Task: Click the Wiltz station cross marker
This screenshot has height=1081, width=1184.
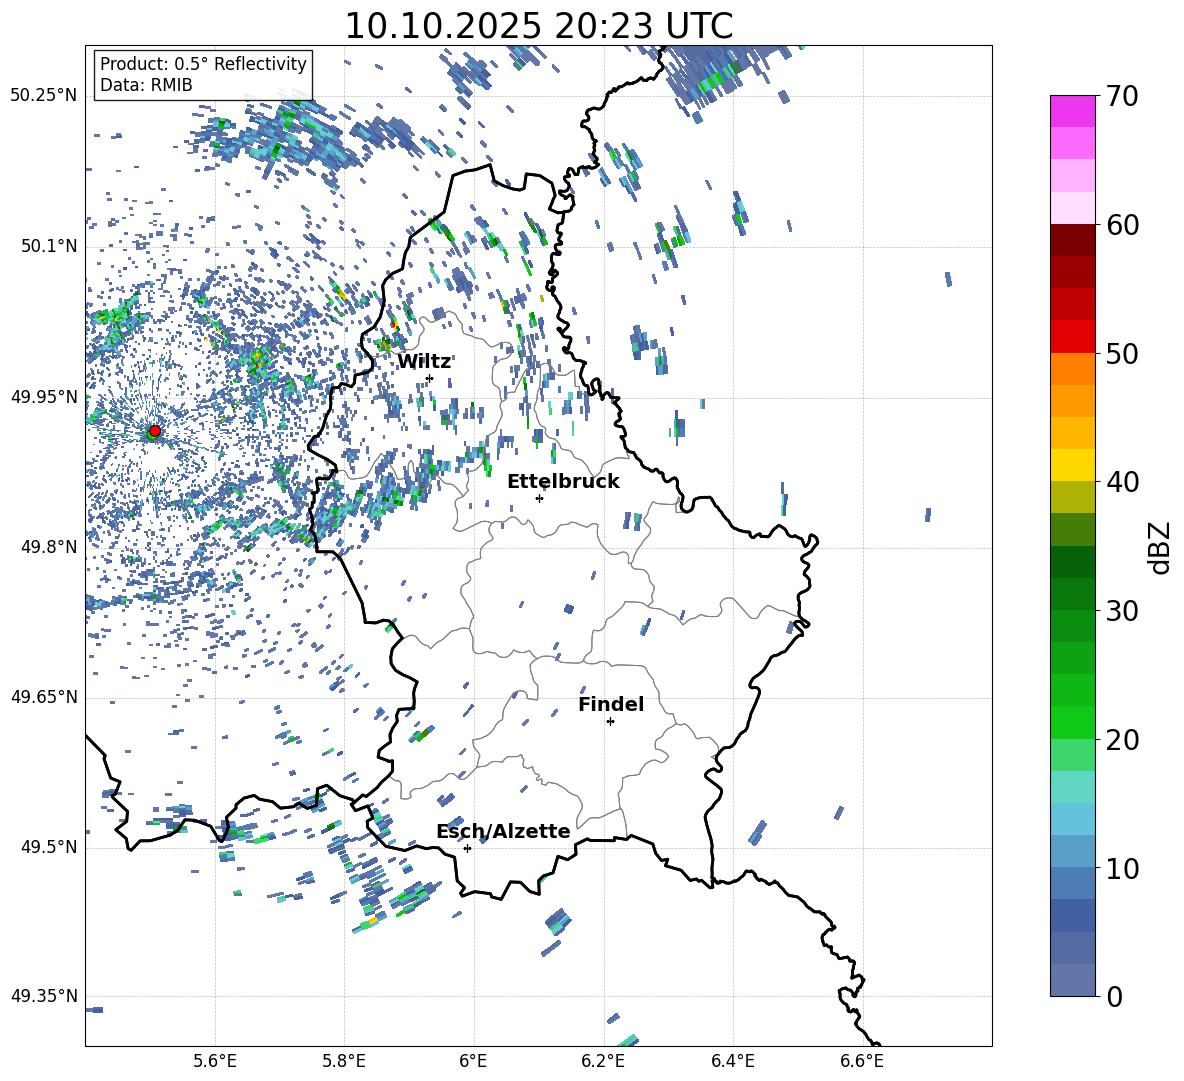Action: pos(430,378)
